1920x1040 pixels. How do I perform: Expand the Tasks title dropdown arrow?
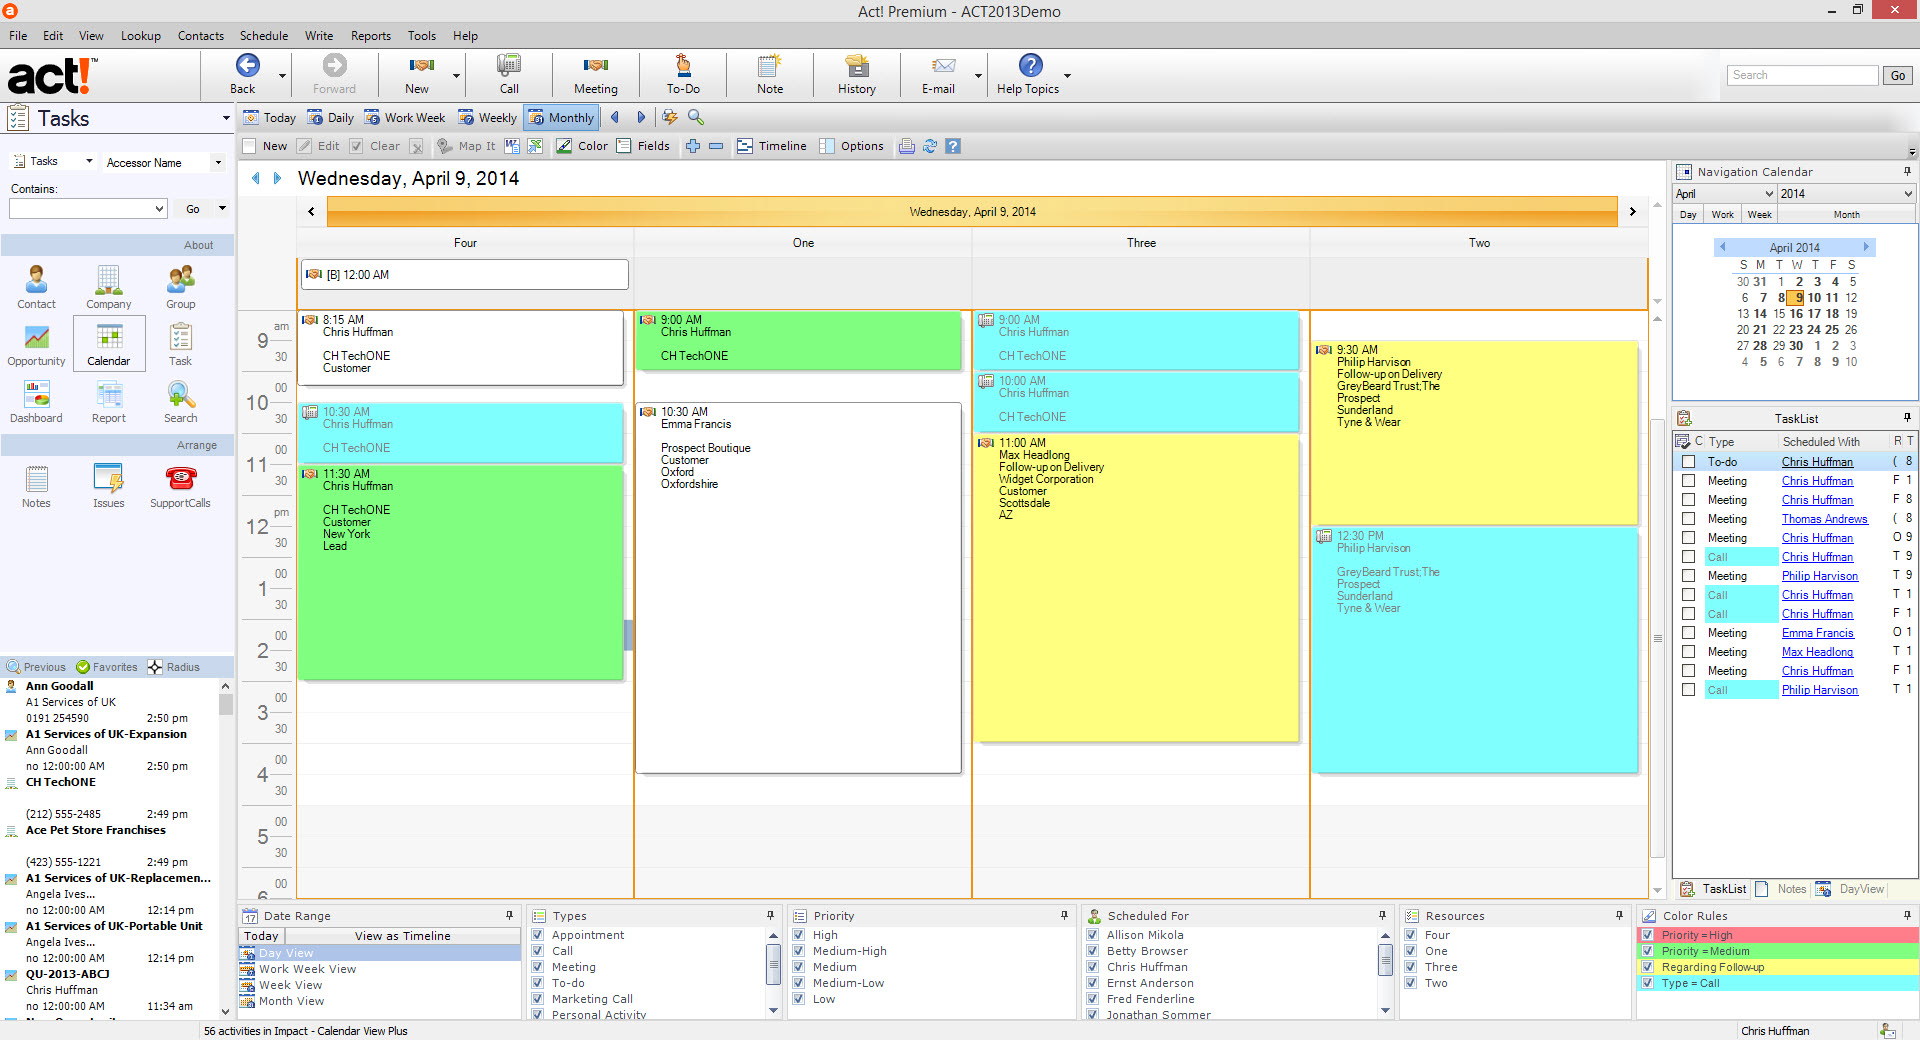click(226, 118)
